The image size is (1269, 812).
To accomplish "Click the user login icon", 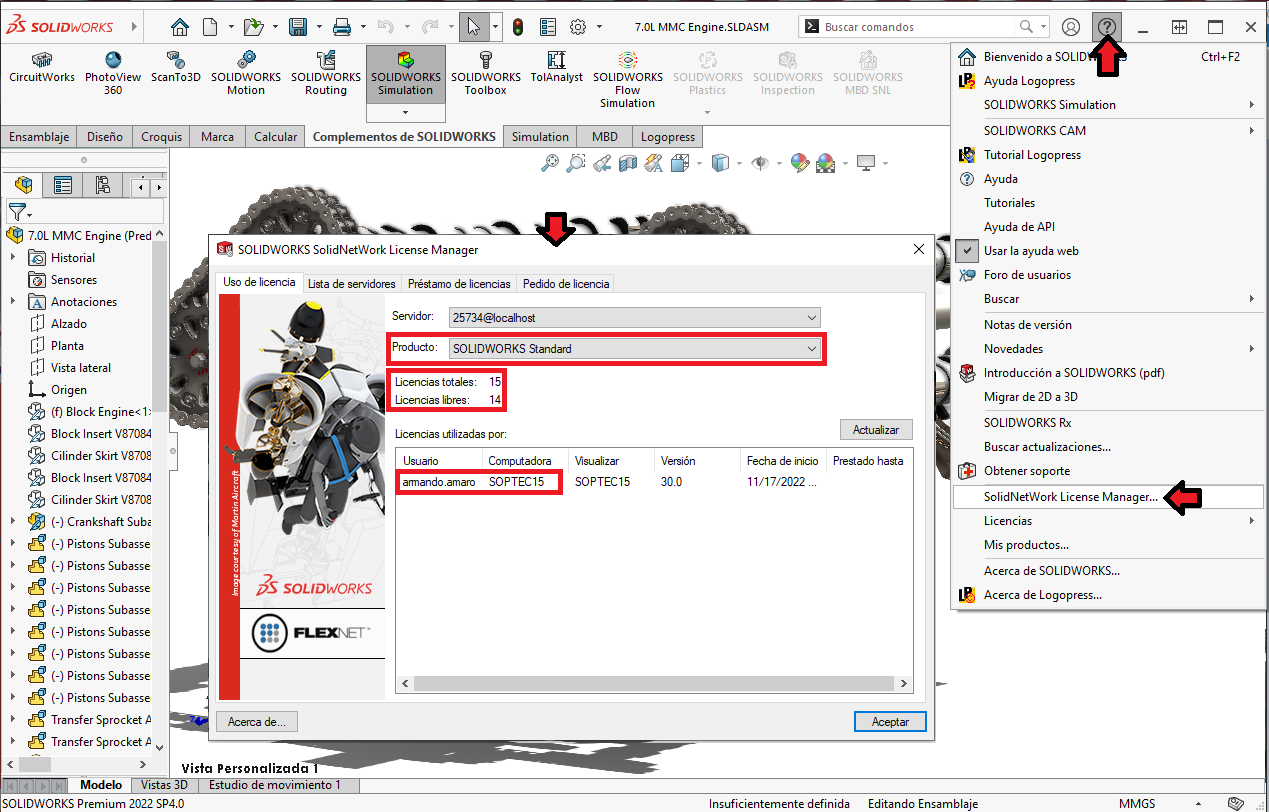I will pos(1071,27).
